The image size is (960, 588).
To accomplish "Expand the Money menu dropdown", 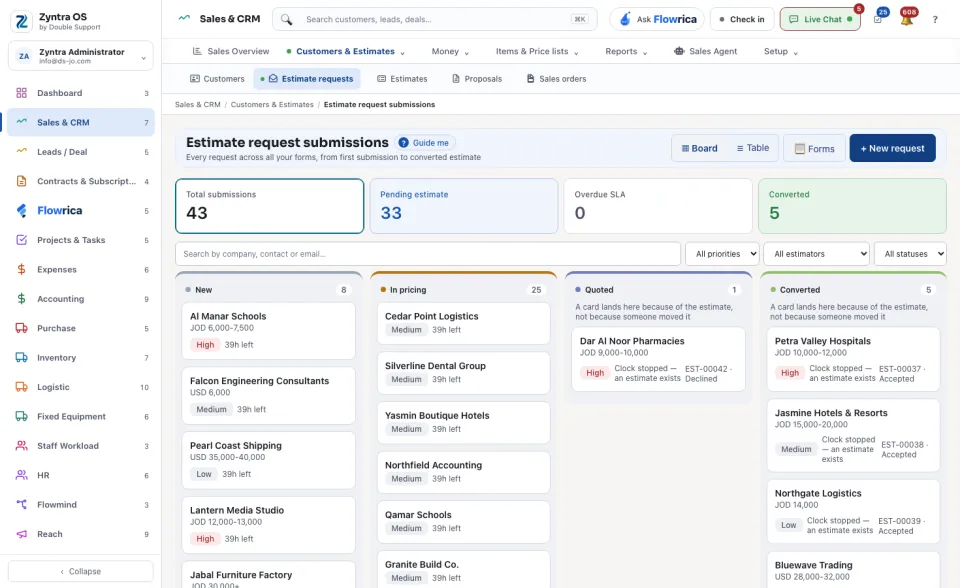I will pos(450,51).
